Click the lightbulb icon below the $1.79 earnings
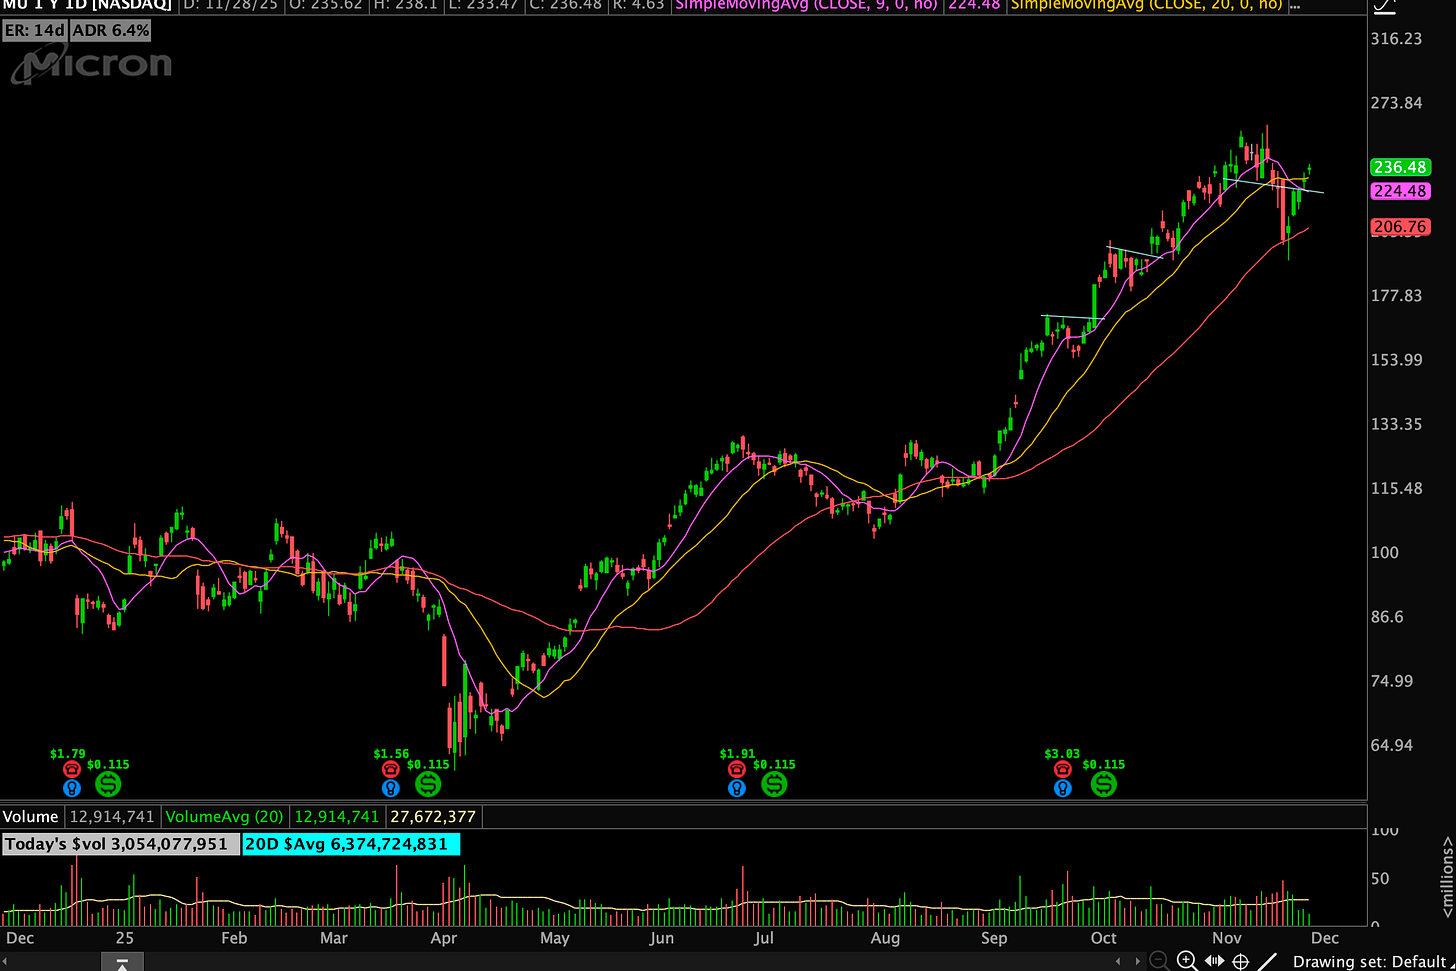 [x=71, y=788]
